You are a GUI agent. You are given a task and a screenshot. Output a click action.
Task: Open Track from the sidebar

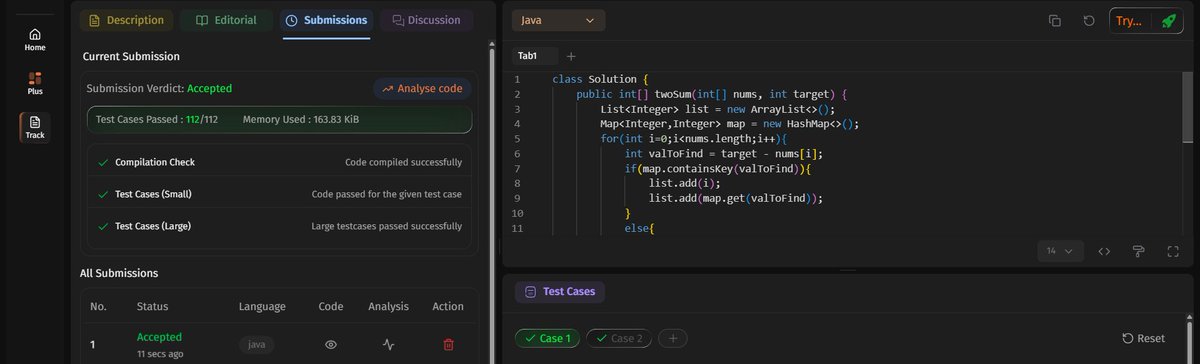pyautogui.click(x=35, y=127)
